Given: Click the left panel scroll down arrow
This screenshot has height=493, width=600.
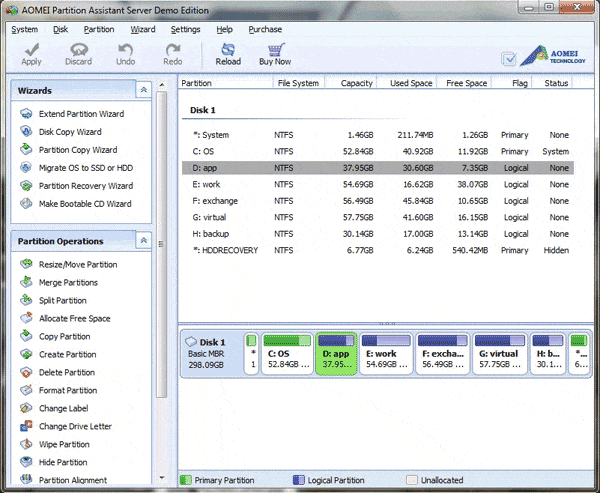Looking at the screenshot, I should tap(162, 477).
